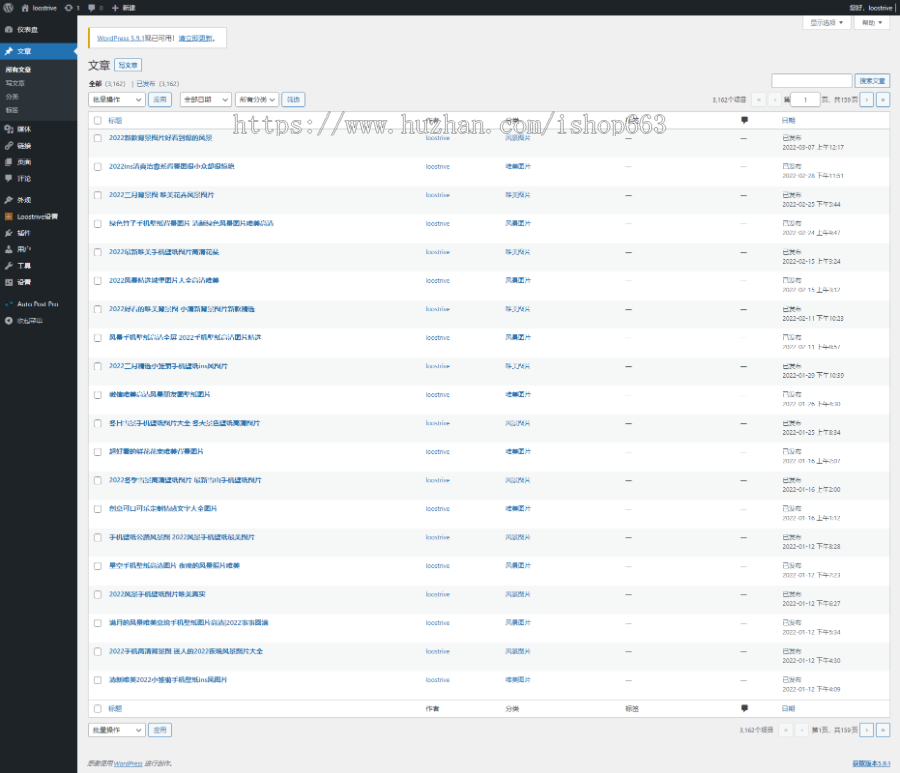The width and height of the screenshot is (900, 773).
Task: Jump to last page using bottom pagination arrow
Action: click(x=883, y=730)
